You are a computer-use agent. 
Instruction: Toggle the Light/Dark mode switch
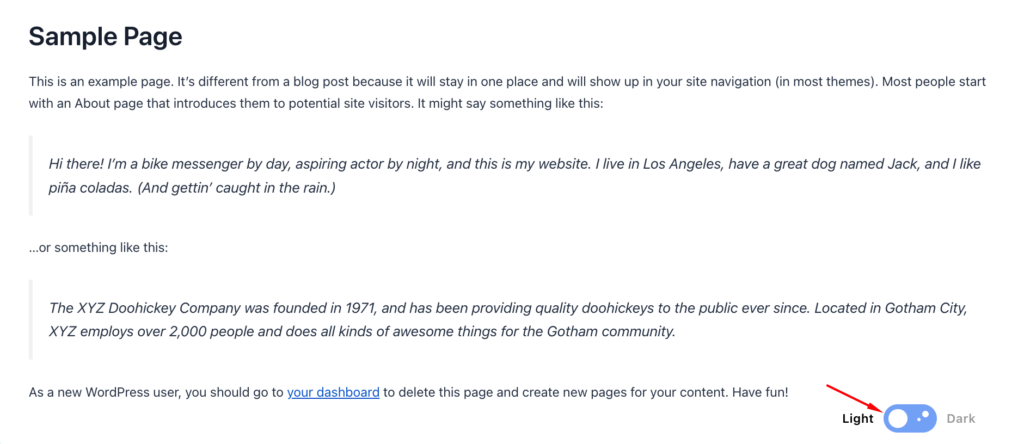pos(910,419)
